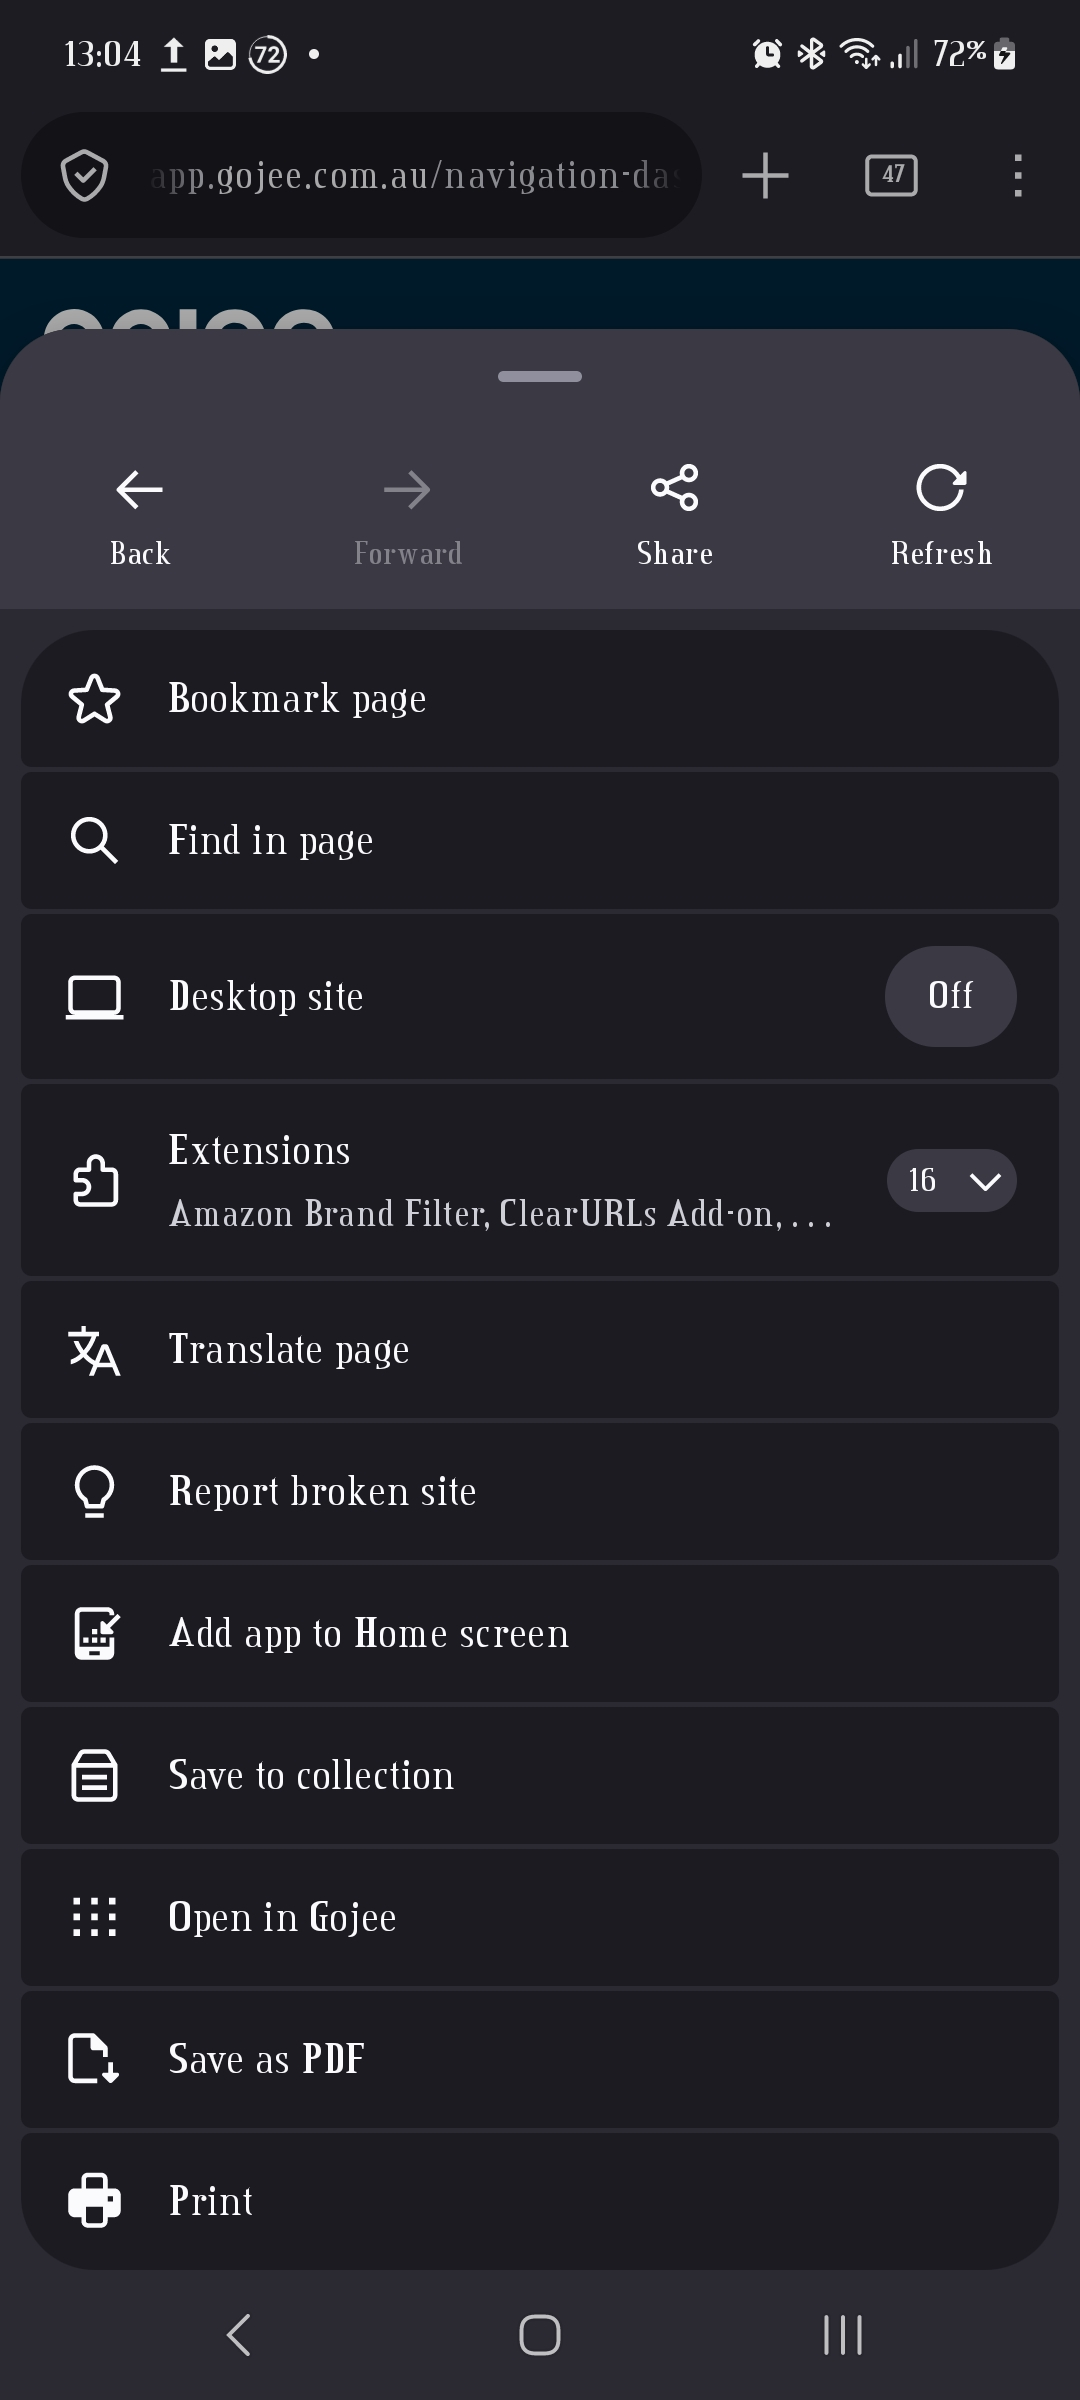Expand the Extensions list chevron
This screenshot has height=2400, width=1080.
(x=985, y=1181)
